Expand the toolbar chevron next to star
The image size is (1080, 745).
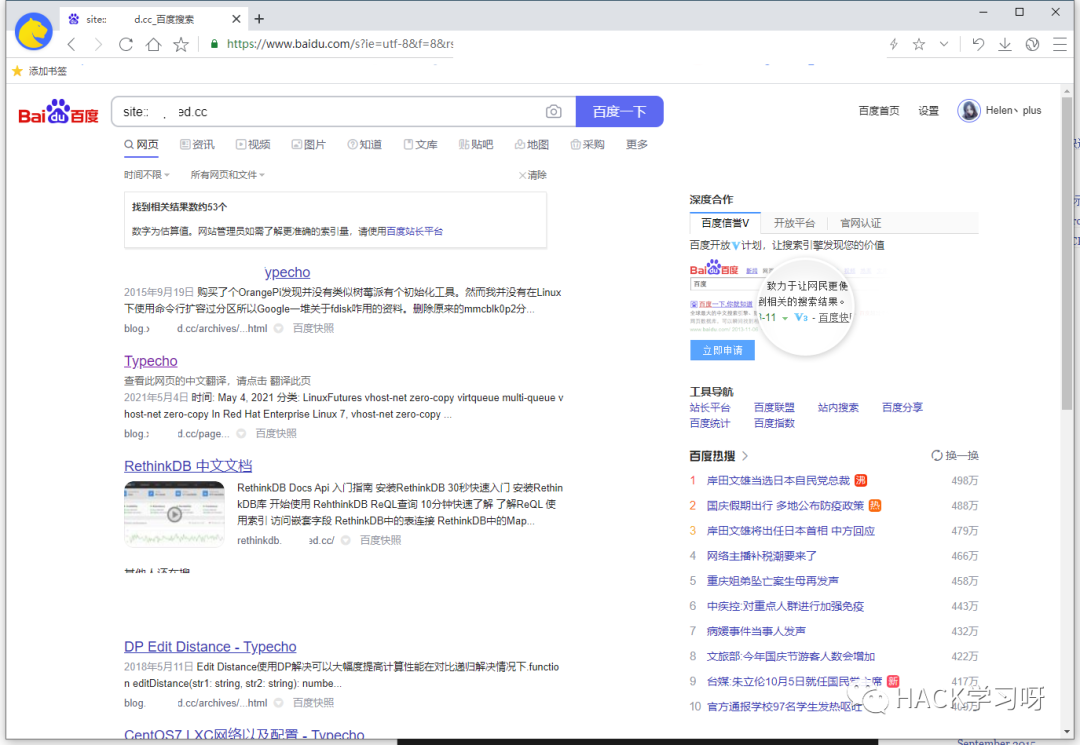pyautogui.click(x=944, y=45)
